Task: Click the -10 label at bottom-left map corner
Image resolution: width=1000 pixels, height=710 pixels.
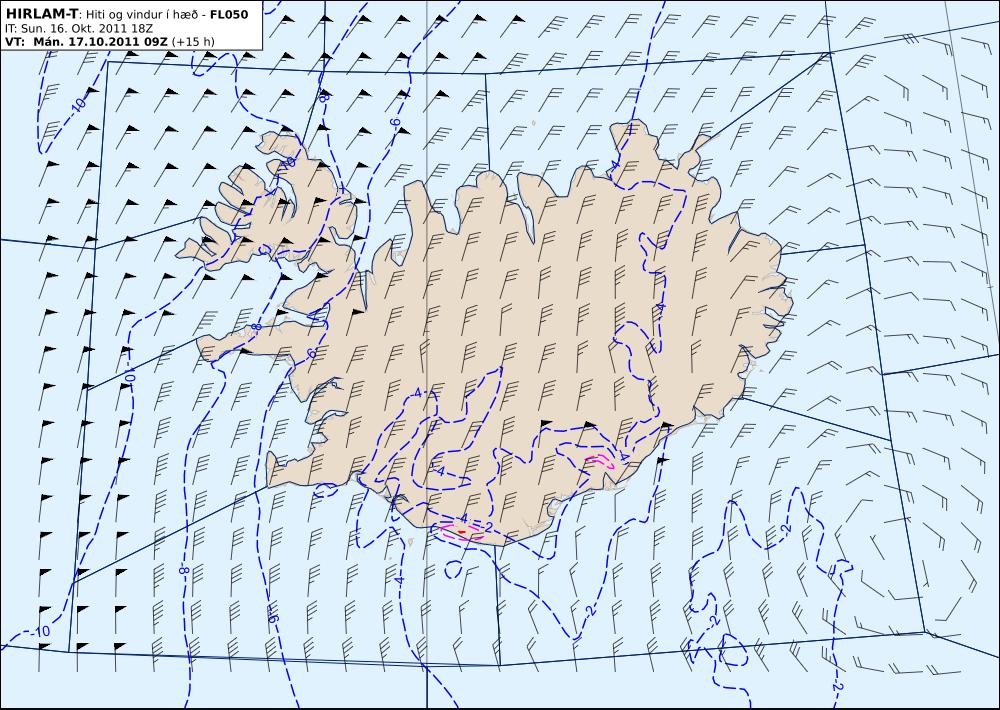Action: (40, 632)
